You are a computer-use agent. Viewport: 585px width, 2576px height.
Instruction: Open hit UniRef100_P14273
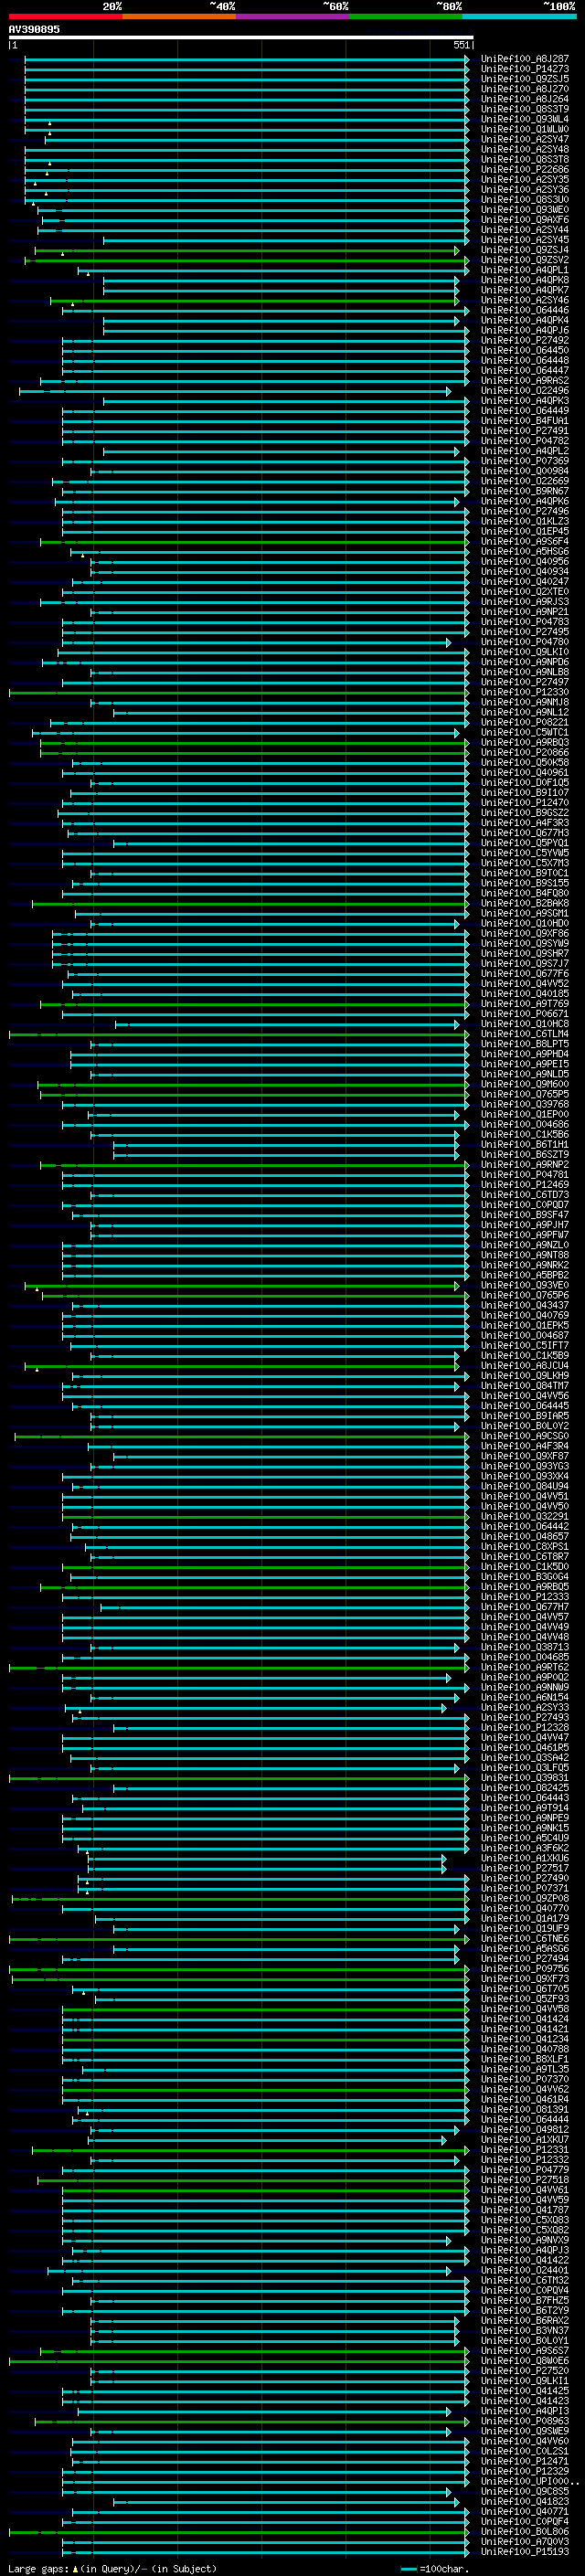(525, 69)
